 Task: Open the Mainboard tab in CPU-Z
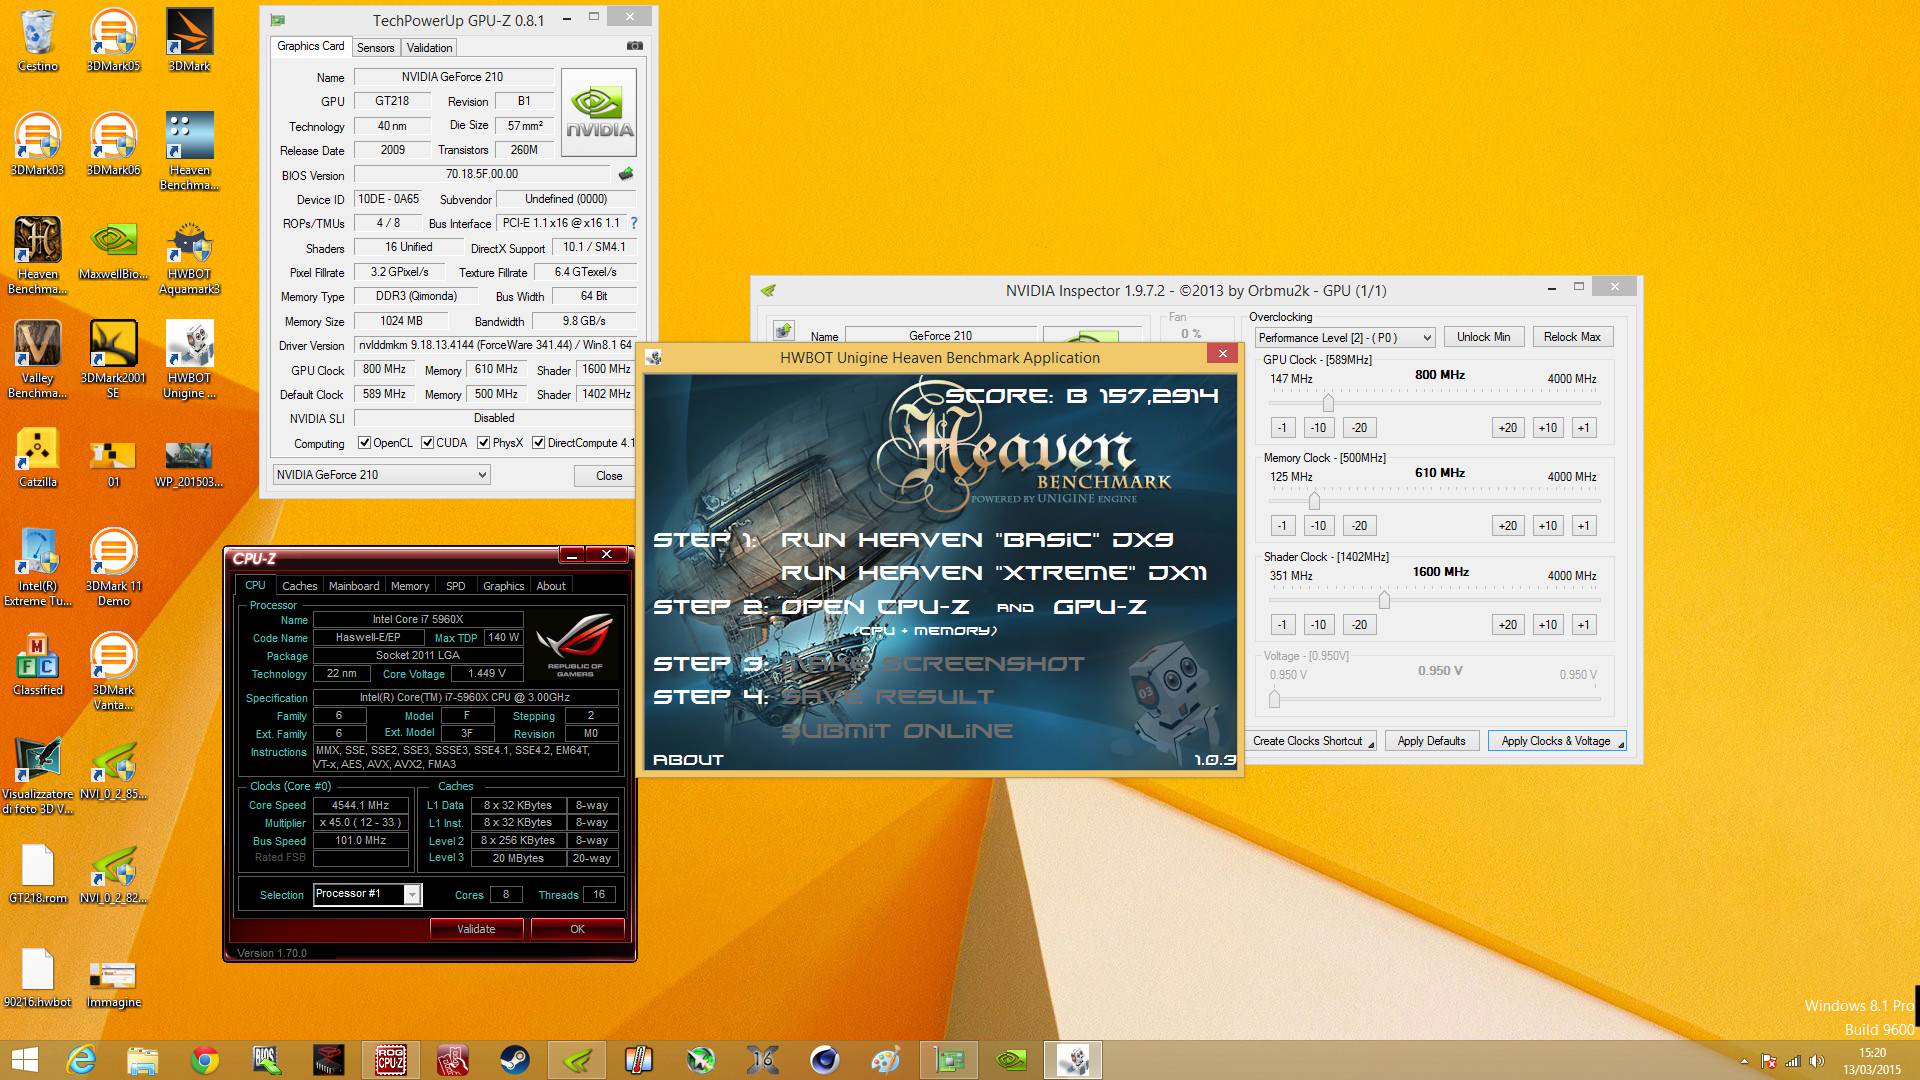tap(354, 586)
